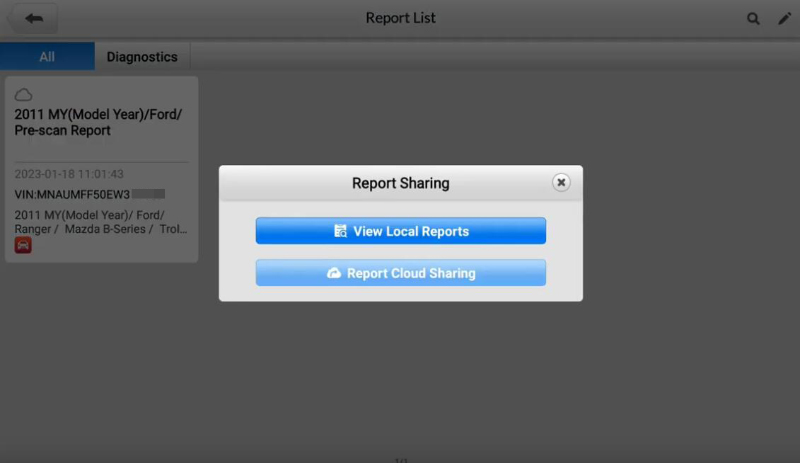Click the cloud icon in Report Cloud Sharing
Image resolution: width=800 pixels, height=463 pixels.
pos(334,273)
